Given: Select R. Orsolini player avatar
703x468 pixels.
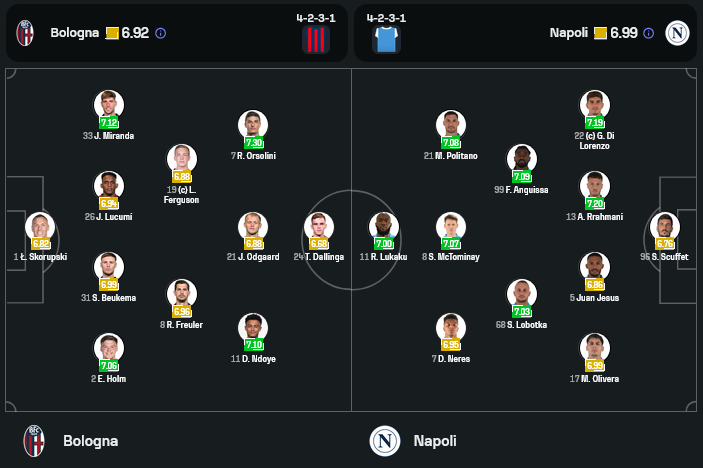Looking at the screenshot, I should pos(253,125).
